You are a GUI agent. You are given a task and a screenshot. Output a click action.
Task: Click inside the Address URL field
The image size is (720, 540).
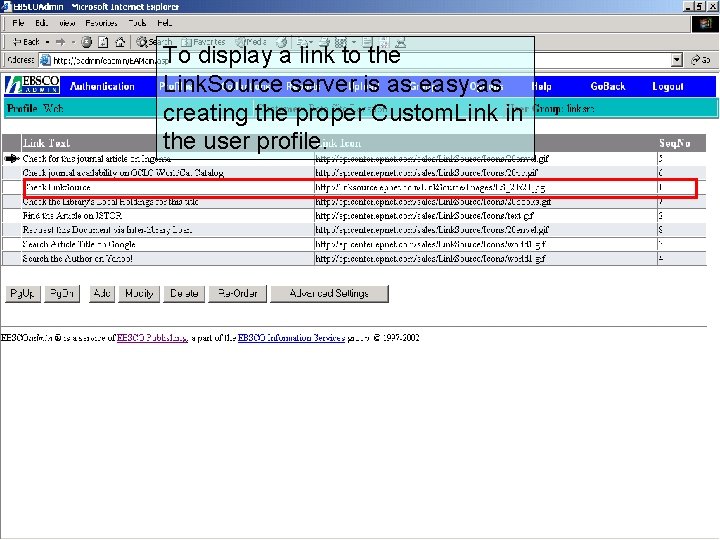[354, 60]
